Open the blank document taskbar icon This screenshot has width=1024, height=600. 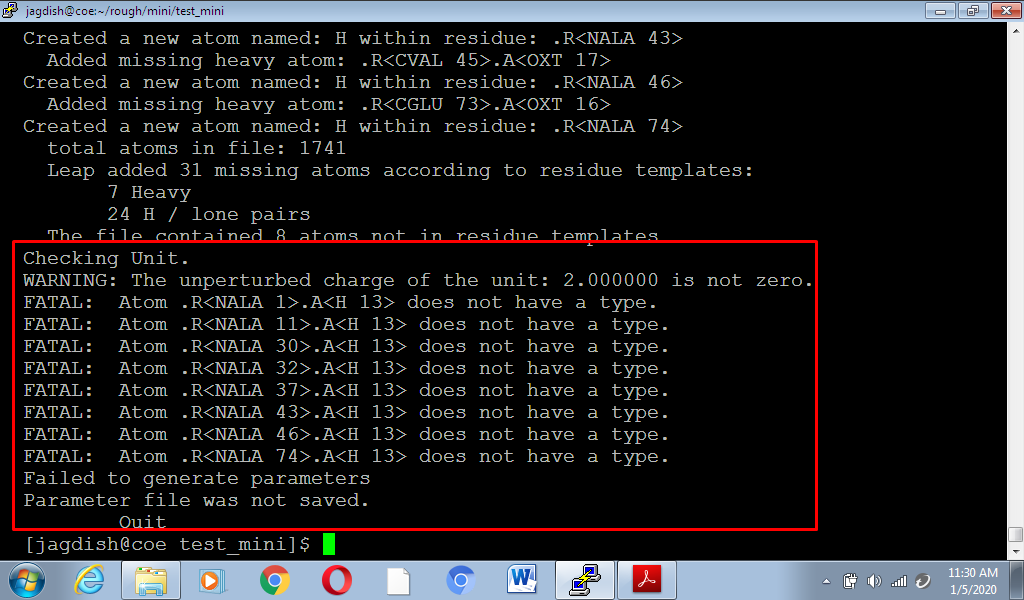coord(398,579)
